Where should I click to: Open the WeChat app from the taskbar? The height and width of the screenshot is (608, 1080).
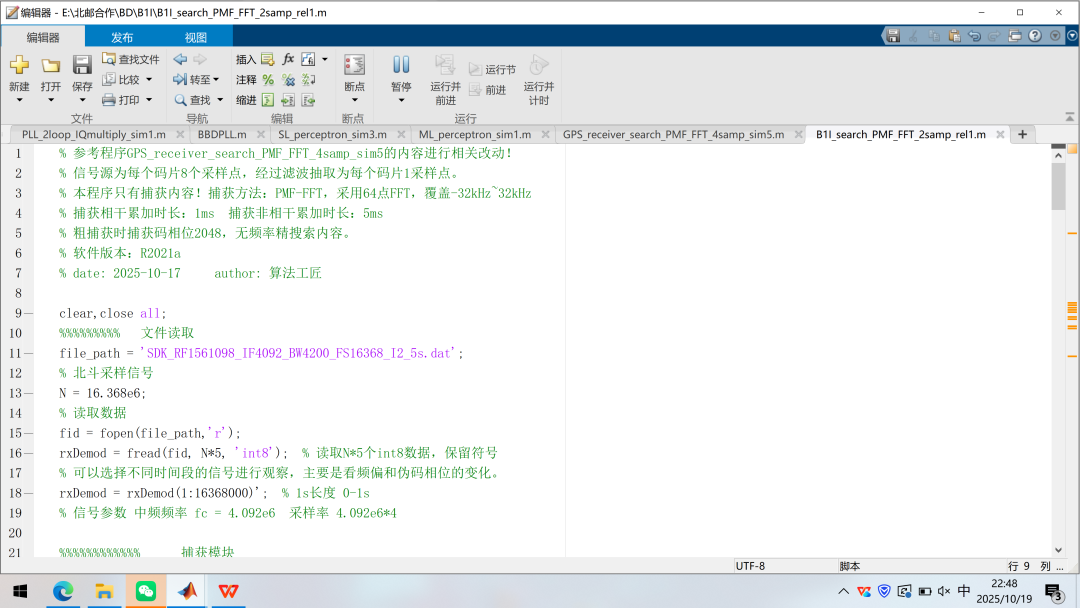tap(146, 591)
